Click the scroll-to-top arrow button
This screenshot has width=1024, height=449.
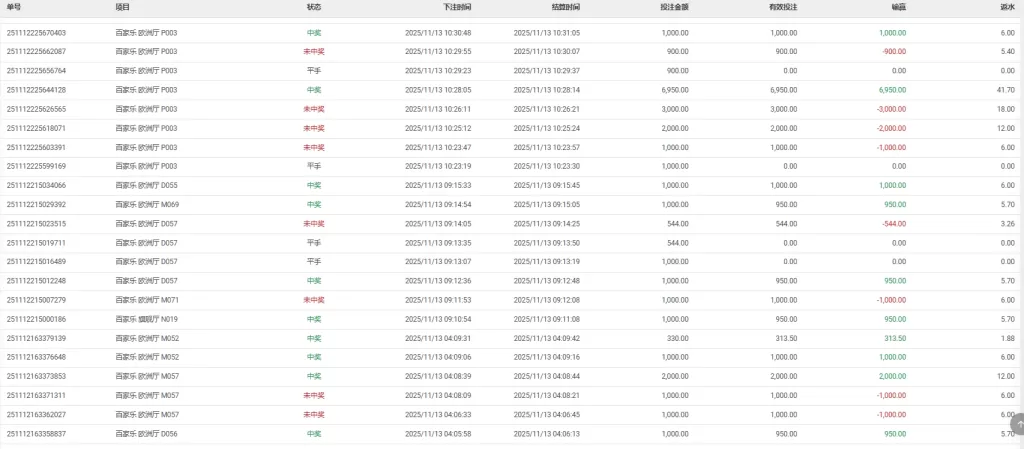pos(1016,424)
